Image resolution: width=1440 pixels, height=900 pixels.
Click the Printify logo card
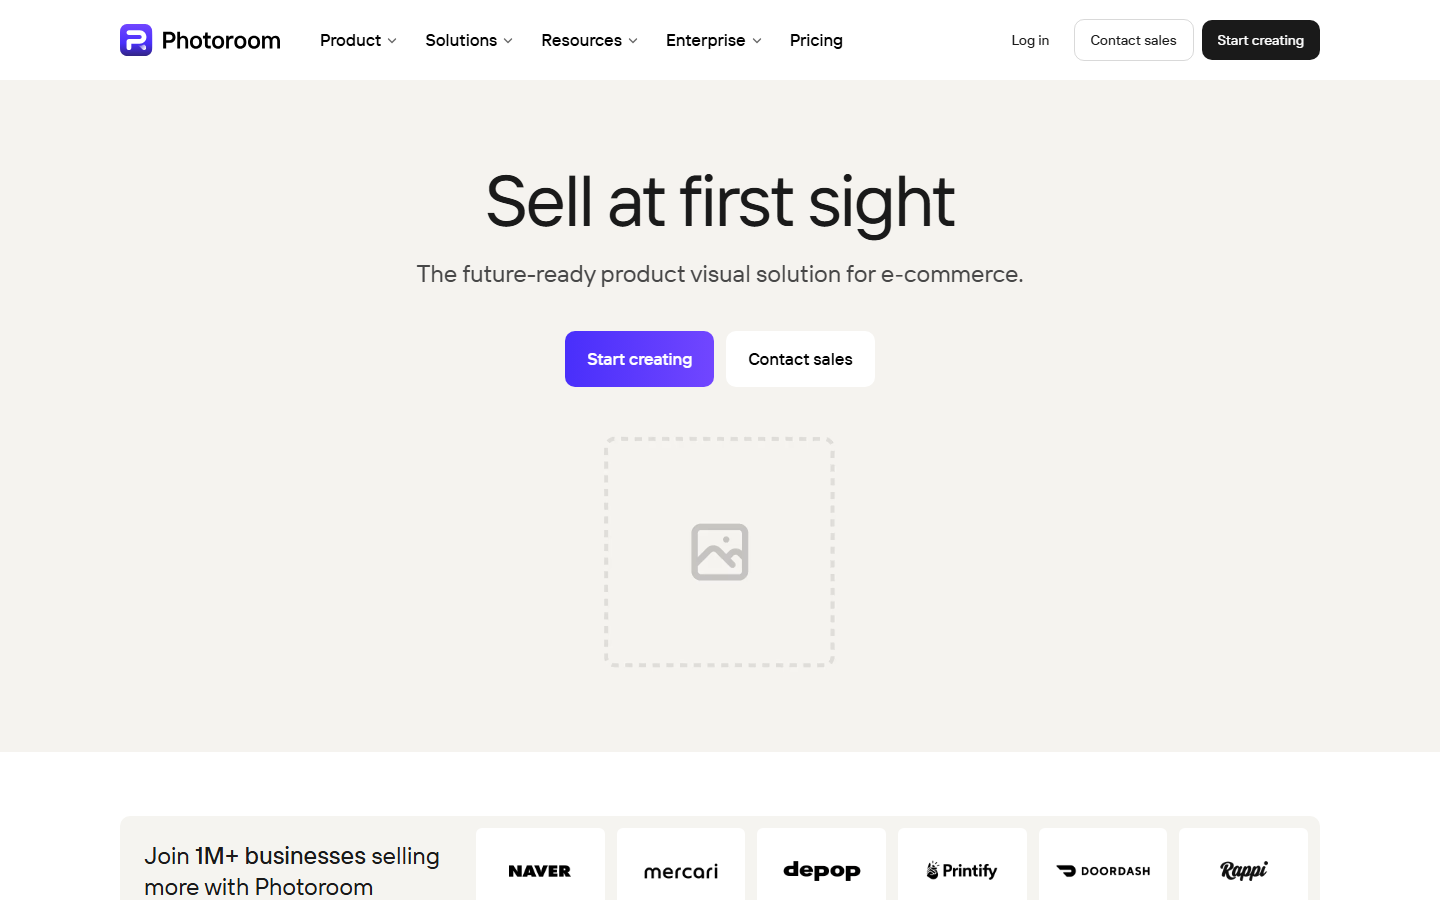962,866
